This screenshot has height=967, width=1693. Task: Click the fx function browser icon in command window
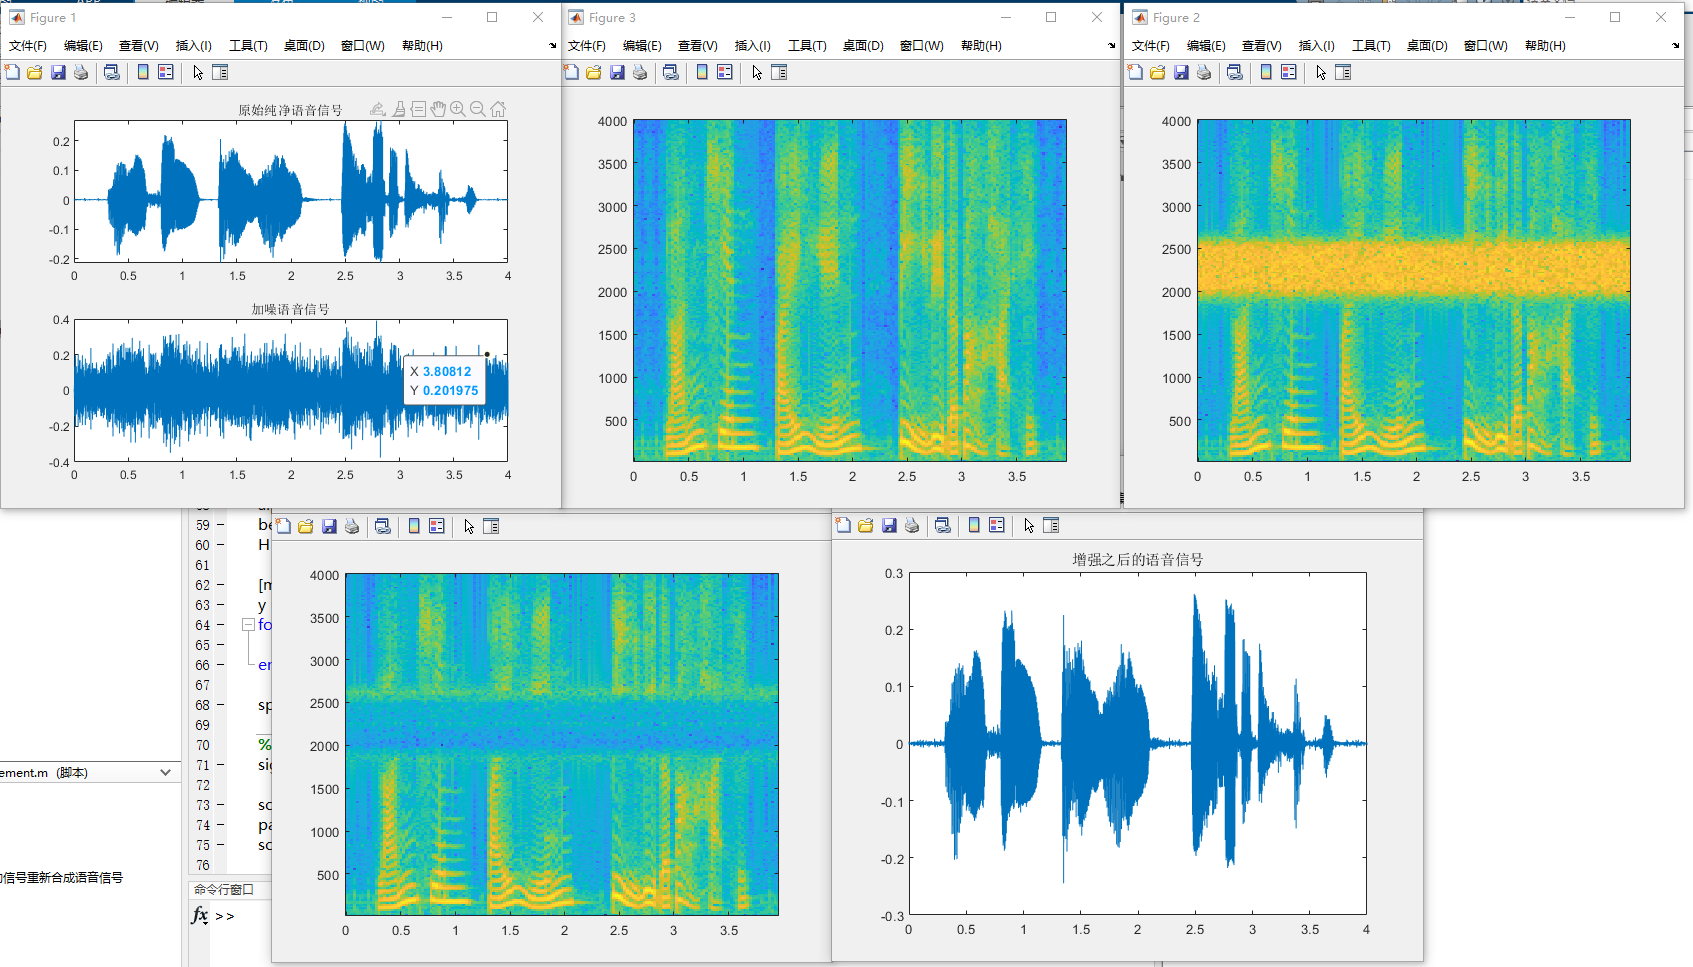[200, 915]
